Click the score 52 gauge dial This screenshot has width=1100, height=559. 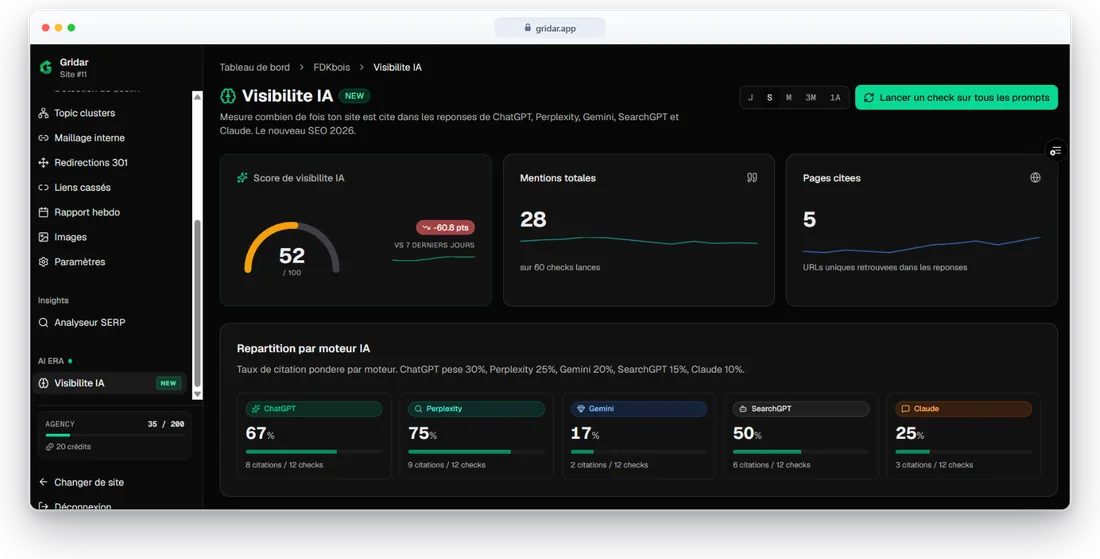click(292, 249)
